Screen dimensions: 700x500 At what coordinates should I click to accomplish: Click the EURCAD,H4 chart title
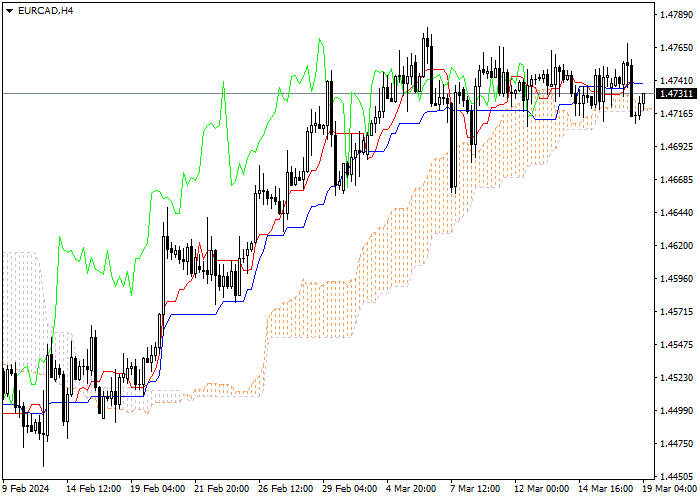tap(46, 11)
